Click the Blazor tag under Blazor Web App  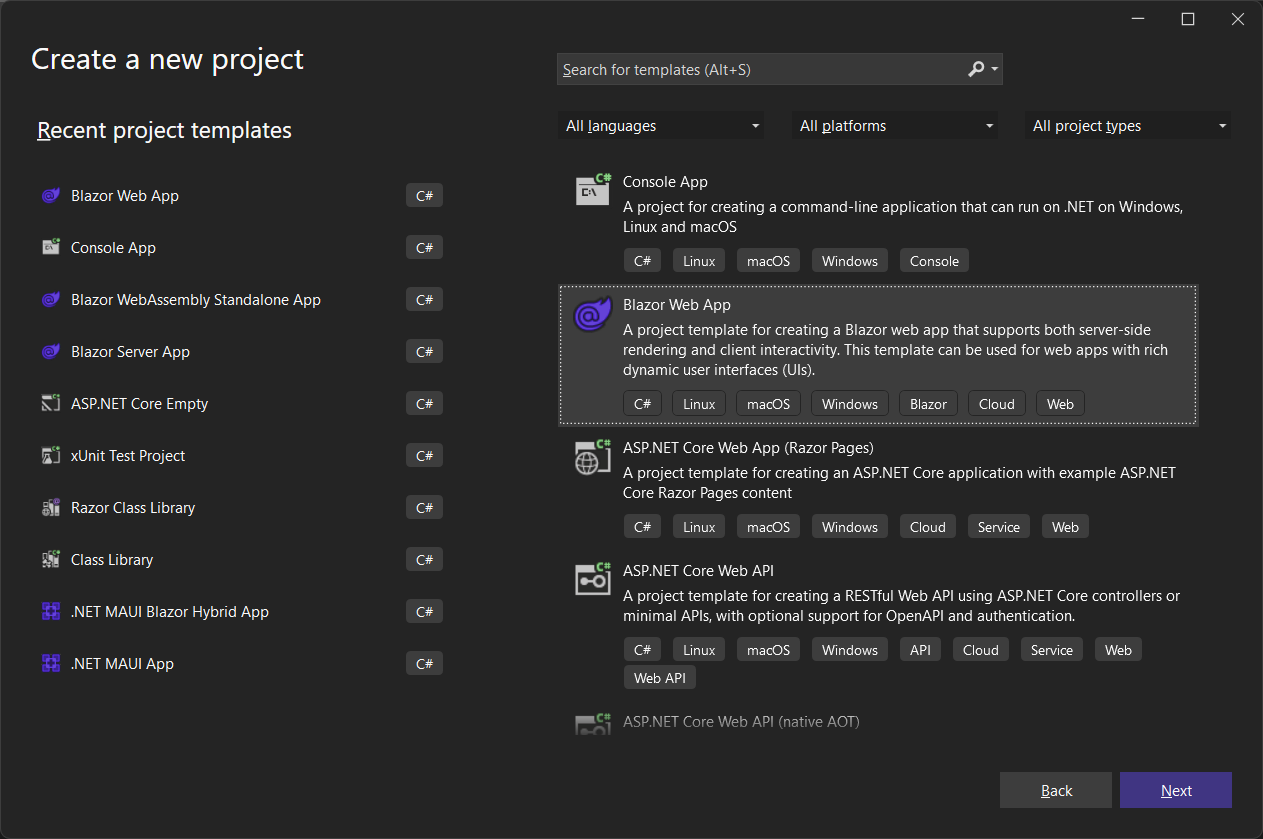tap(928, 404)
